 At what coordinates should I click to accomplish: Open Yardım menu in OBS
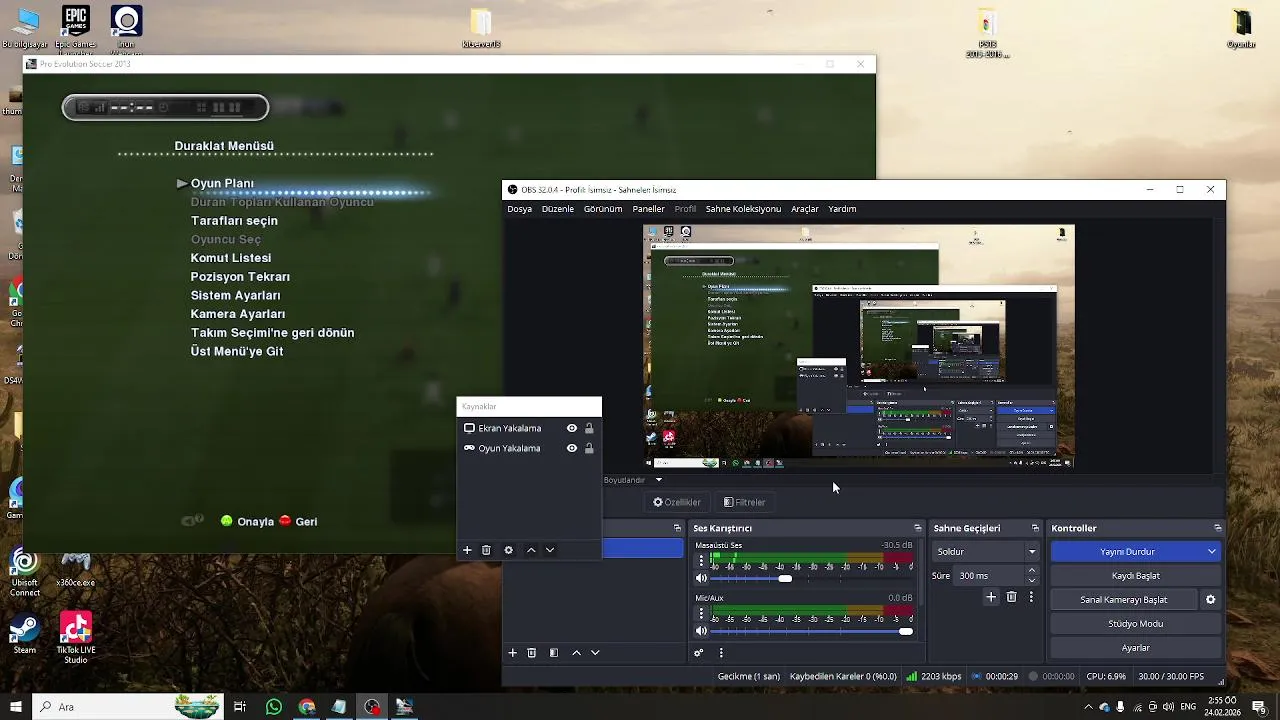pyautogui.click(x=842, y=209)
